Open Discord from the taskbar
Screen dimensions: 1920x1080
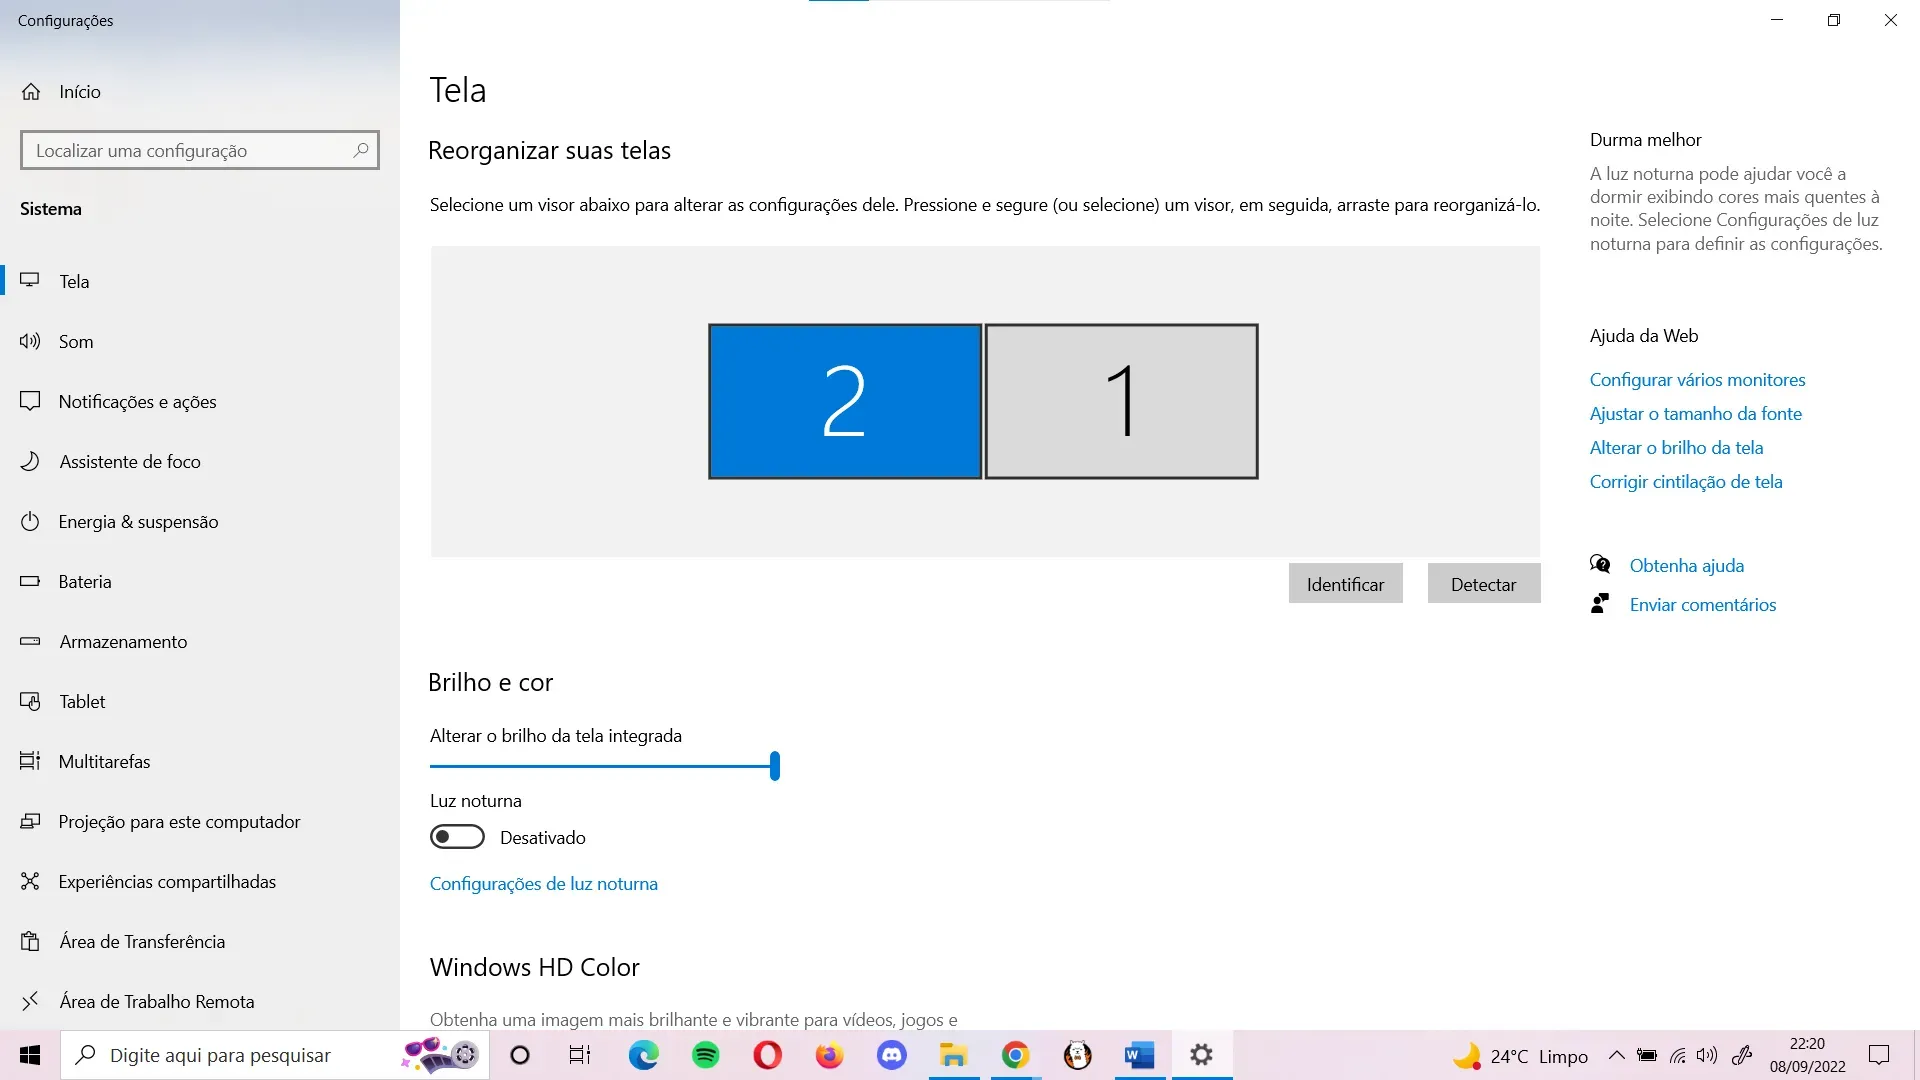click(x=892, y=1055)
